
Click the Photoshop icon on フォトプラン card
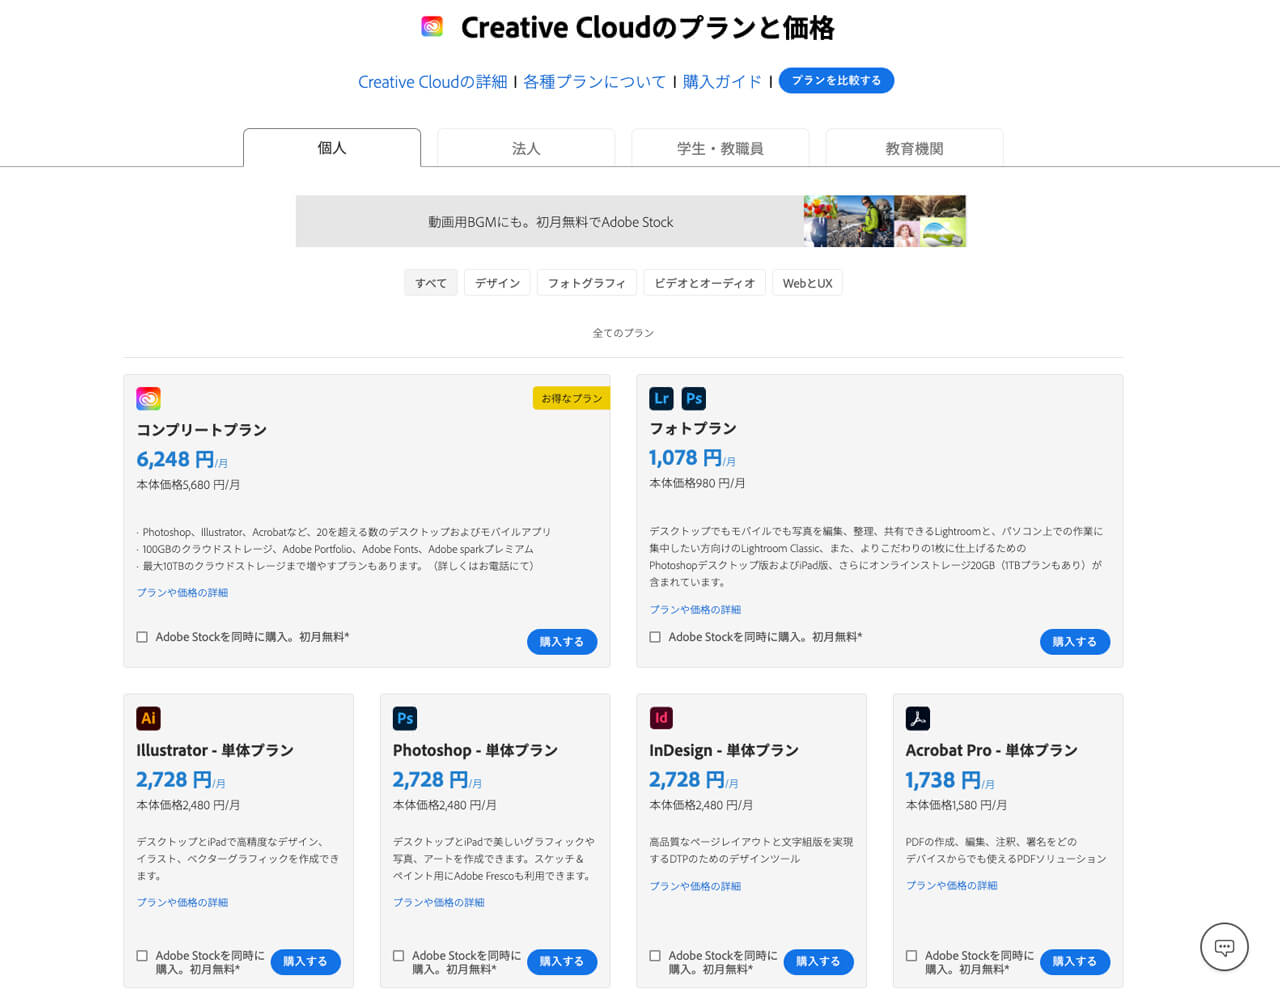[x=694, y=398]
